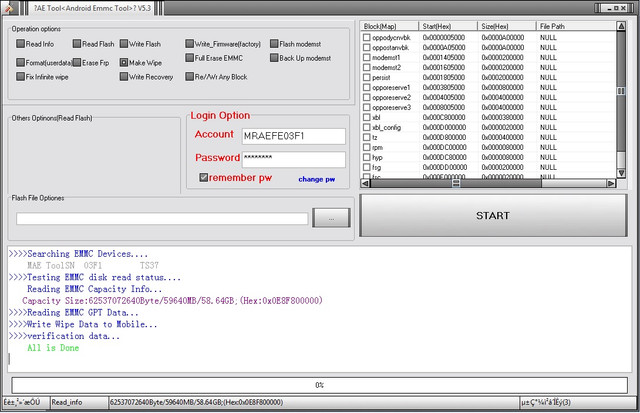Enable the Back Up modemst option

(273, 58)
